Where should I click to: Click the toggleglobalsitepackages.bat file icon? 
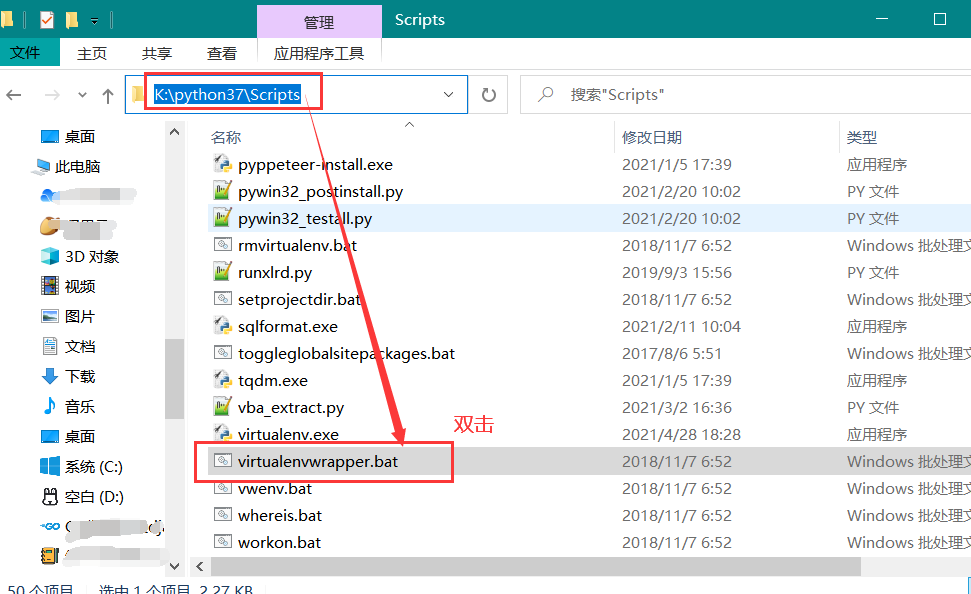click(x=222, y=352)
